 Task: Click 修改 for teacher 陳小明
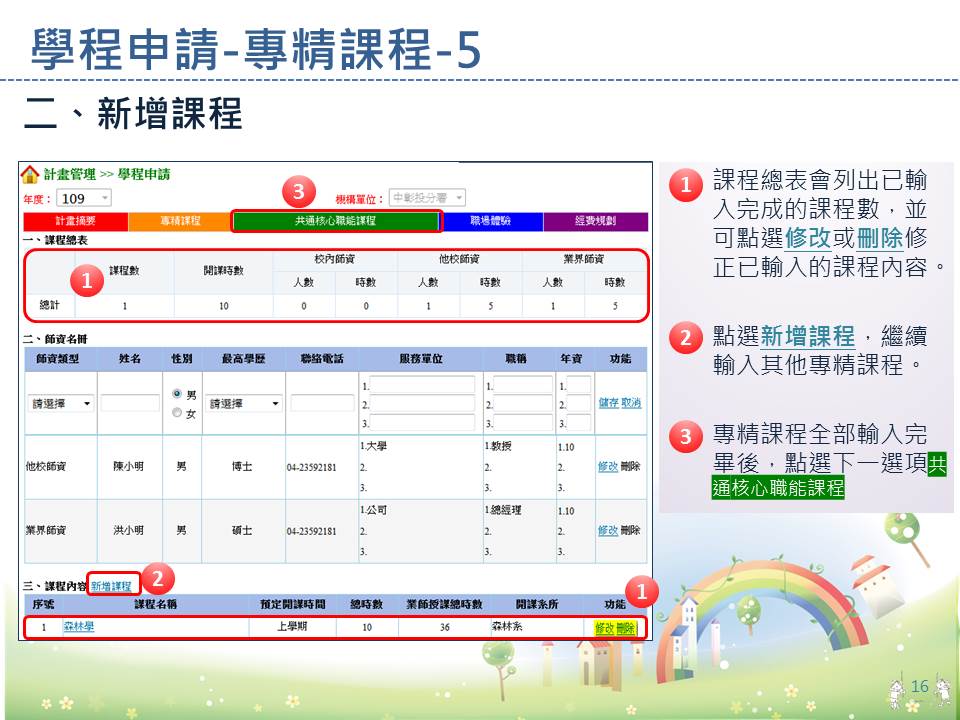coord(607,466)
